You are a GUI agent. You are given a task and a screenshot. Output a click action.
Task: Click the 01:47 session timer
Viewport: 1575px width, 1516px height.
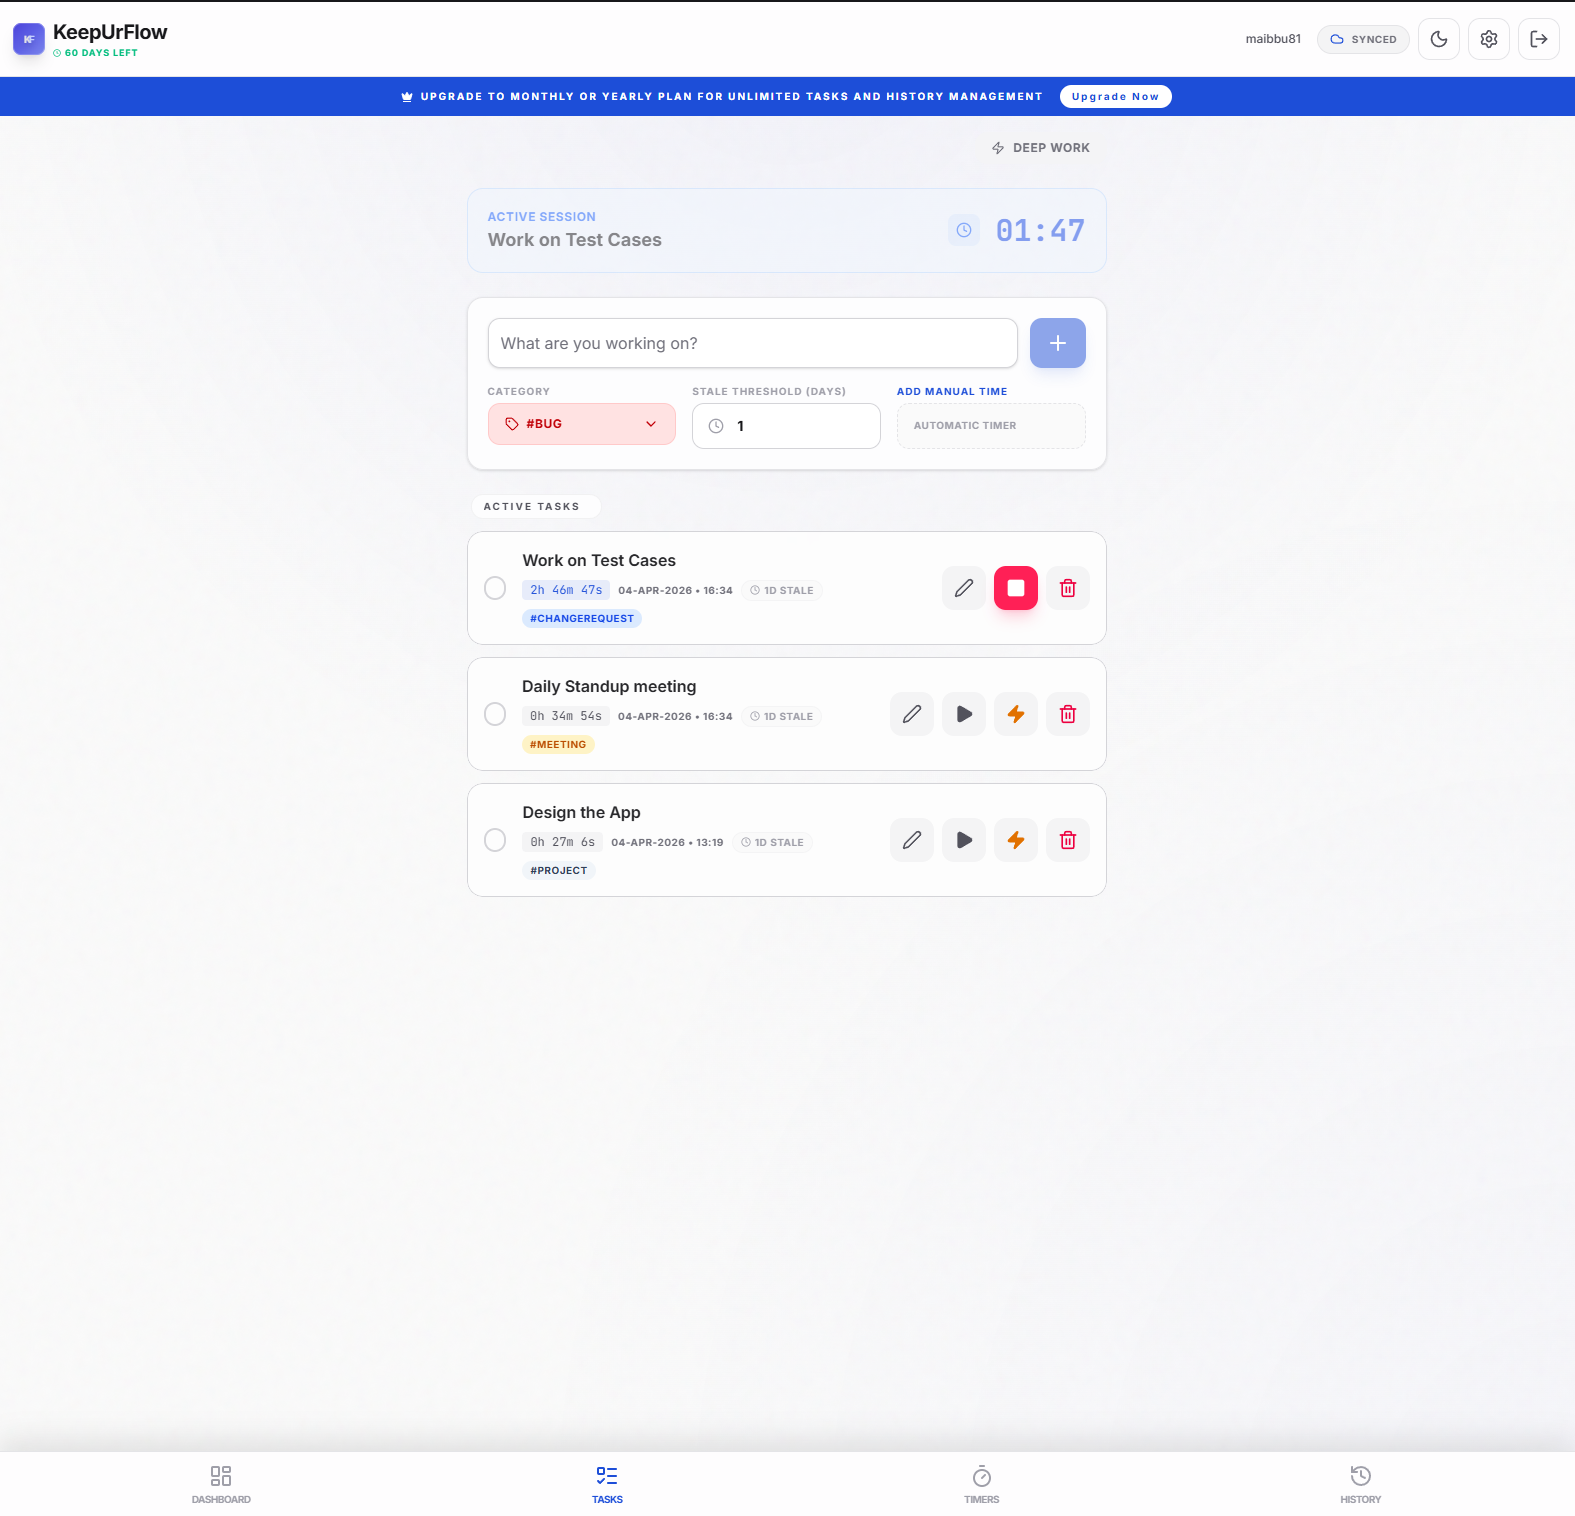tap(1040, 231)
